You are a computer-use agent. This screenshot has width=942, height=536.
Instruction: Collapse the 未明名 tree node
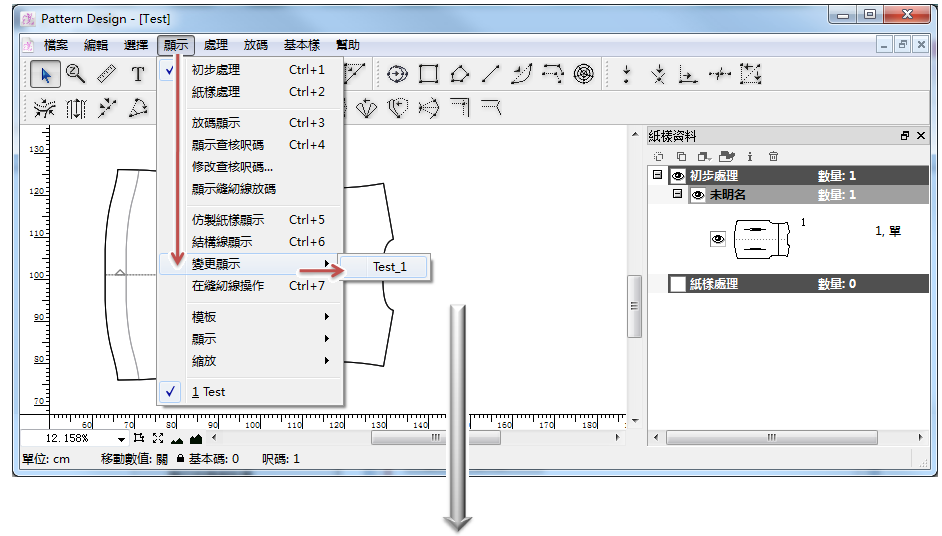(677, 194)
